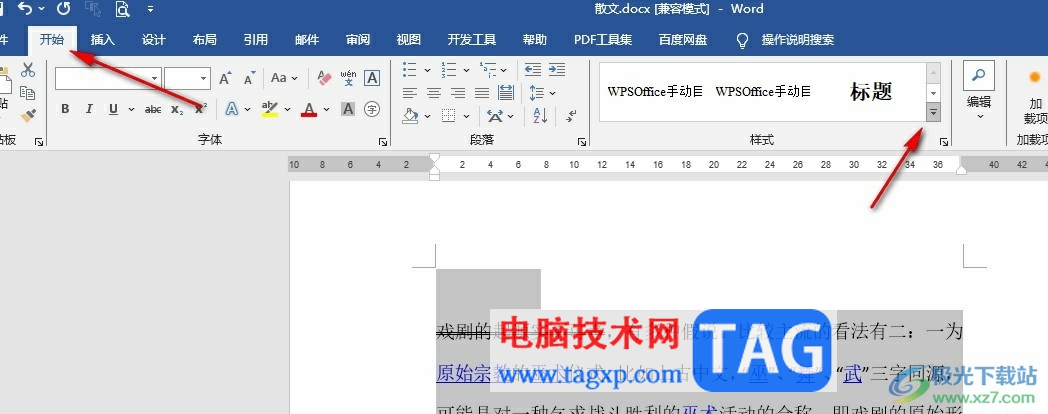Click the Undo arrow in title bar
The height and width of the screenshot is (414, 1048).
pyautogui.click(x=25, y=9)
